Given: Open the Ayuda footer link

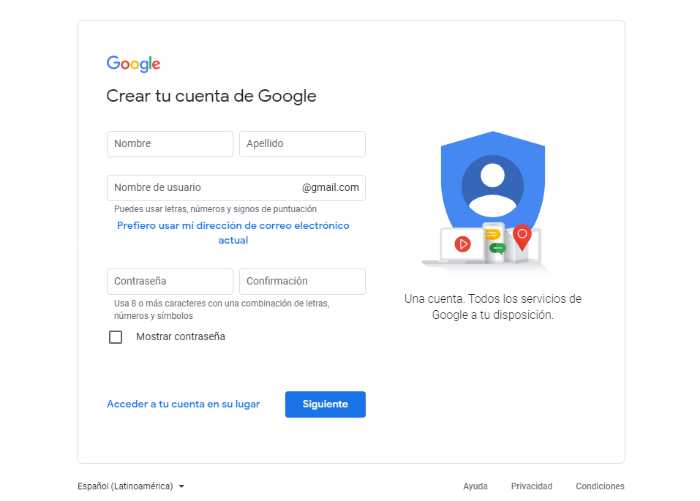Looking at the screenshot, I should tap(475, 486).
